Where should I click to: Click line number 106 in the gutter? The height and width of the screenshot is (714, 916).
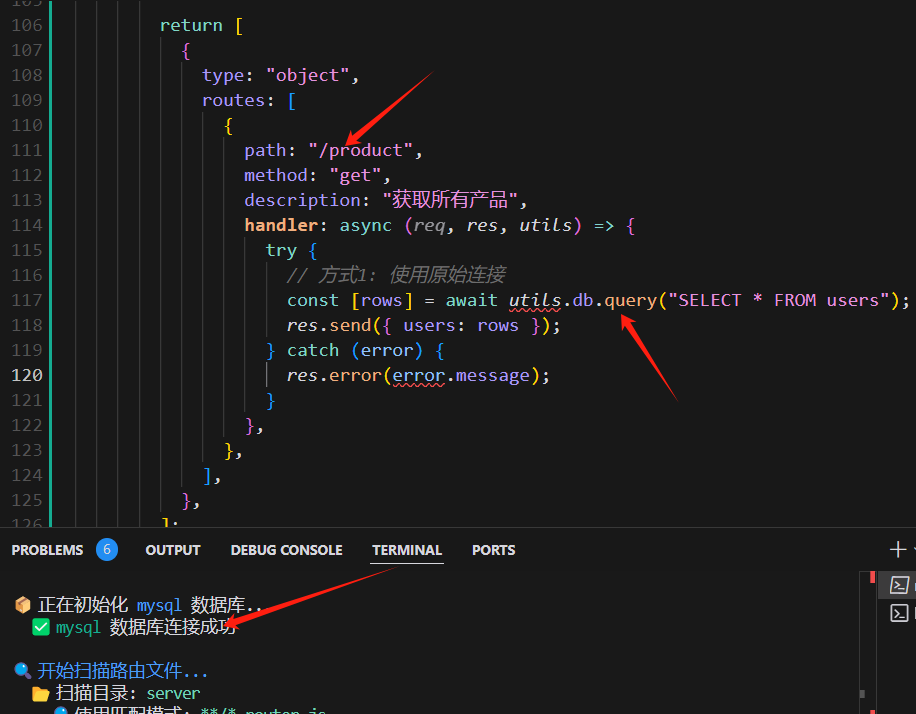click(27, 25)
